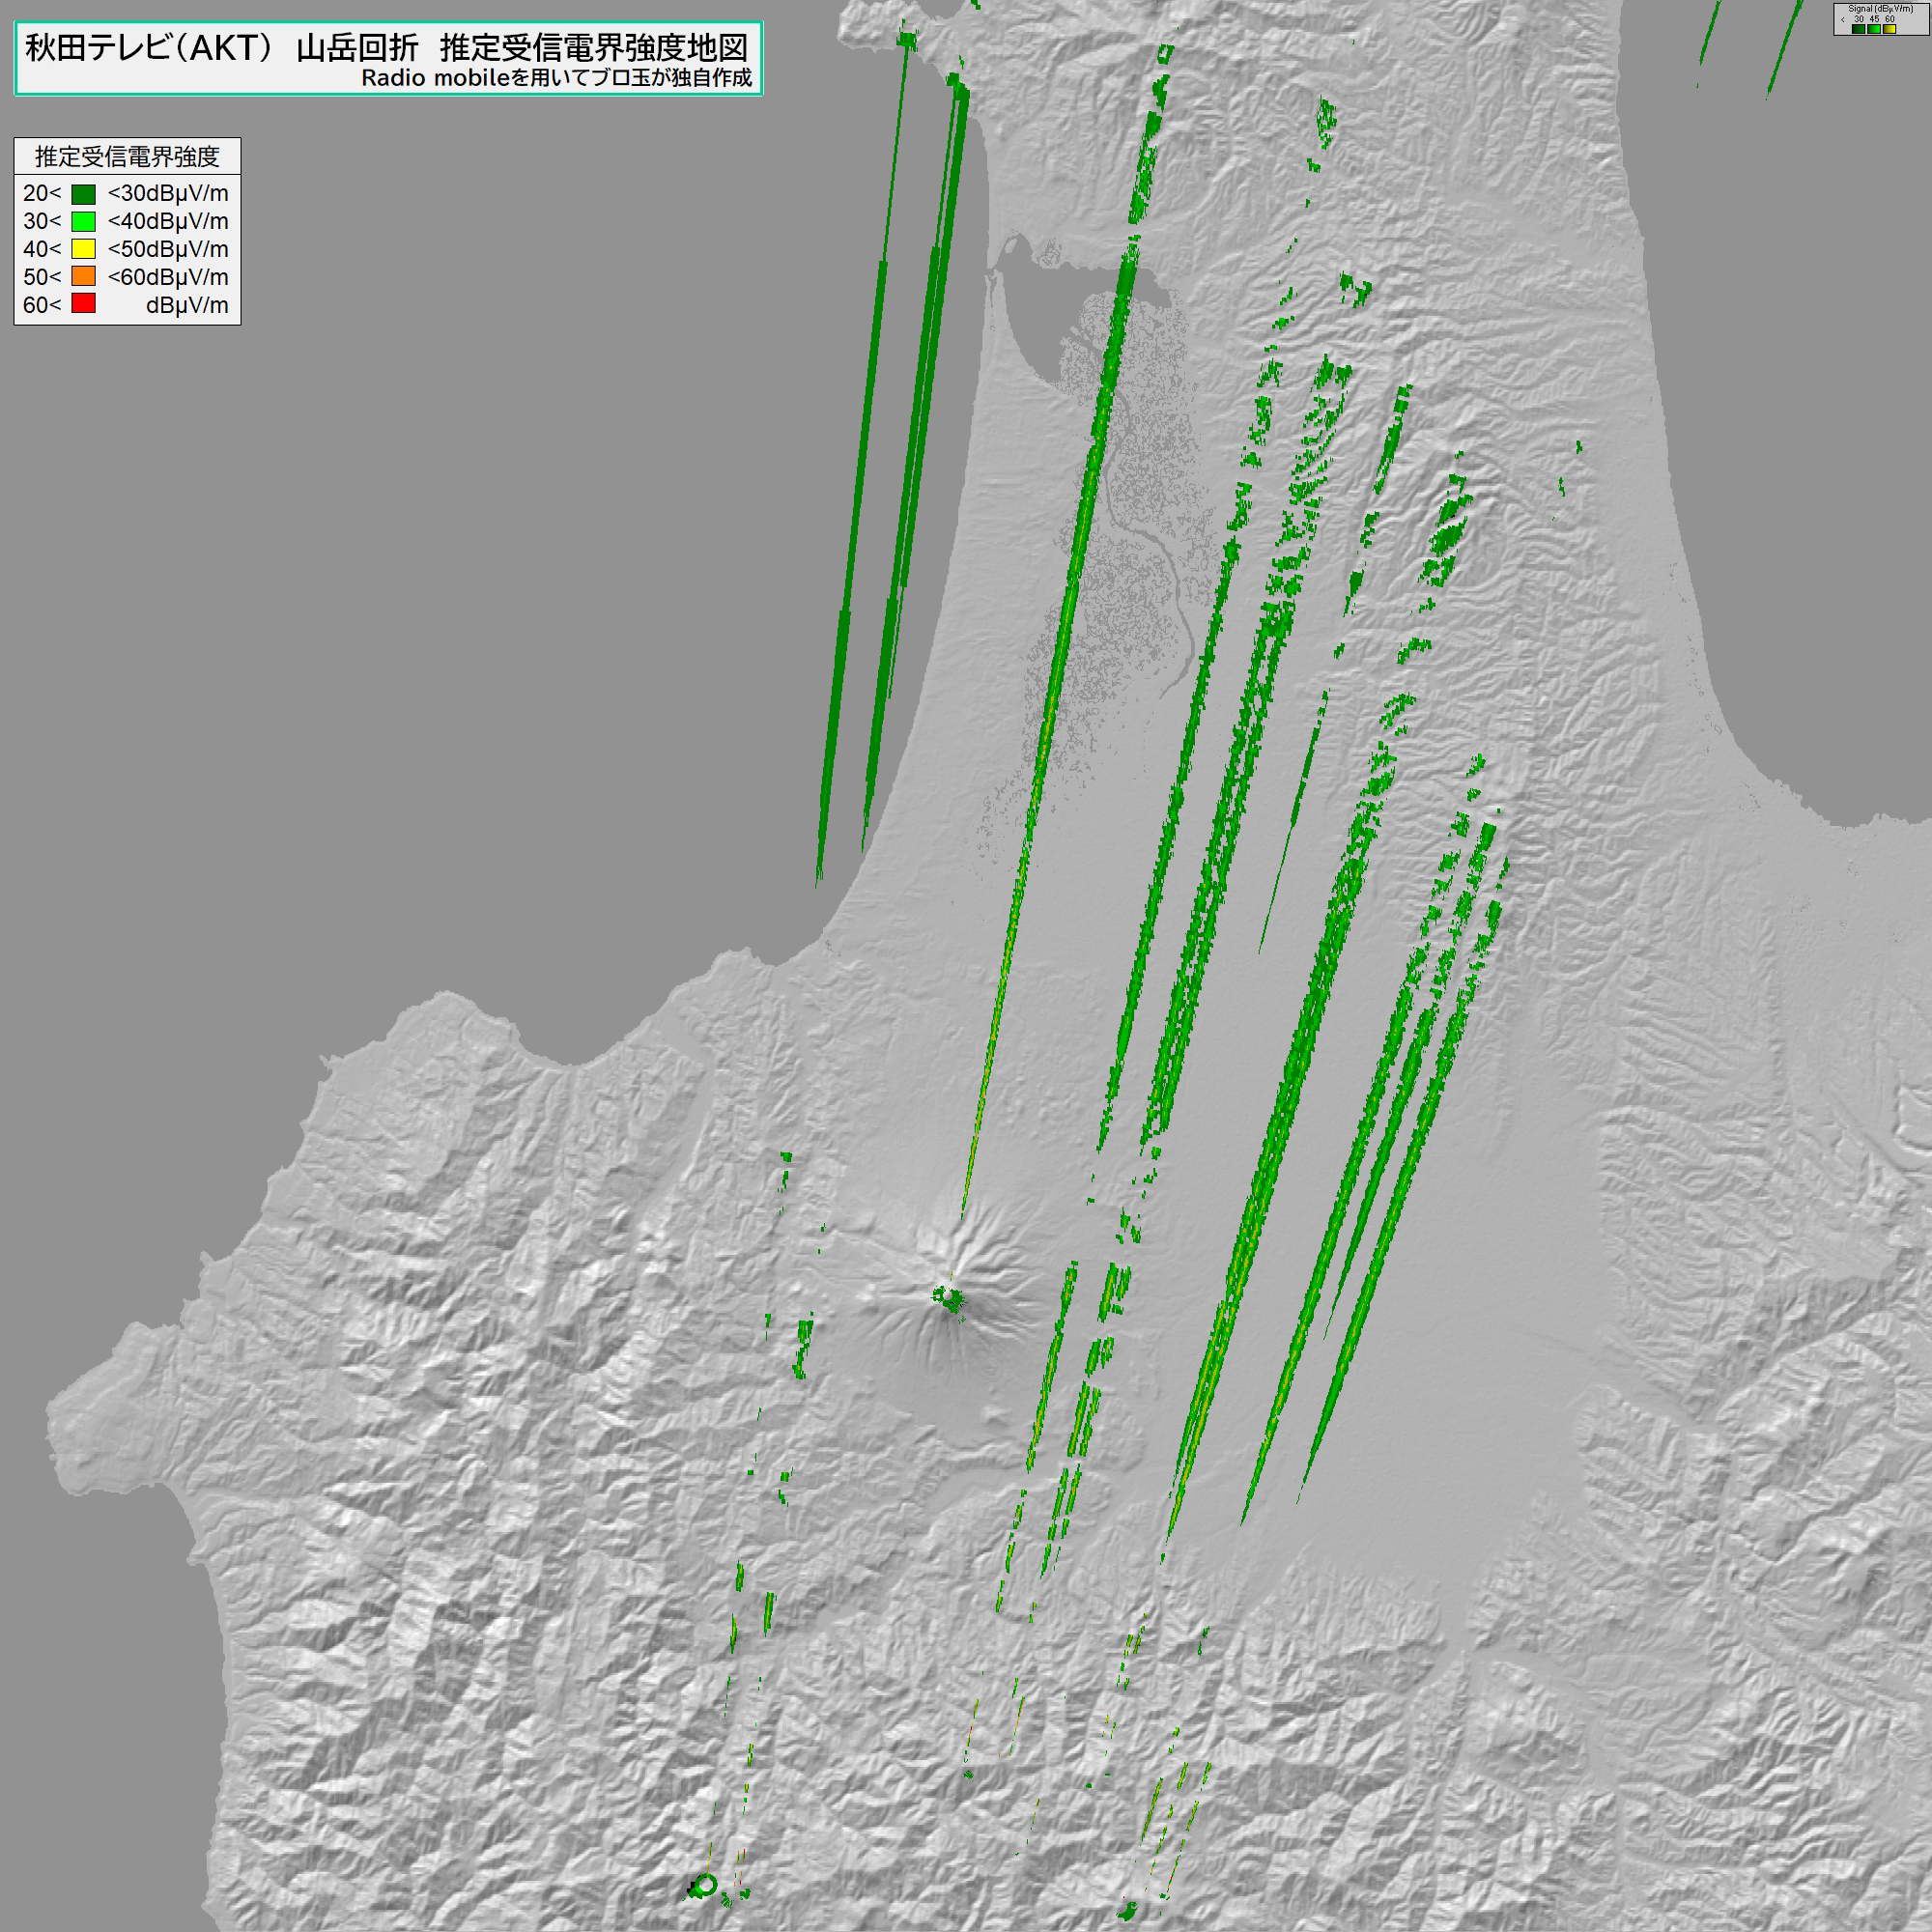1932x1932 pixels.
Task: Click the '<' symbol in Signal legend
Action: click(1843, 20)
